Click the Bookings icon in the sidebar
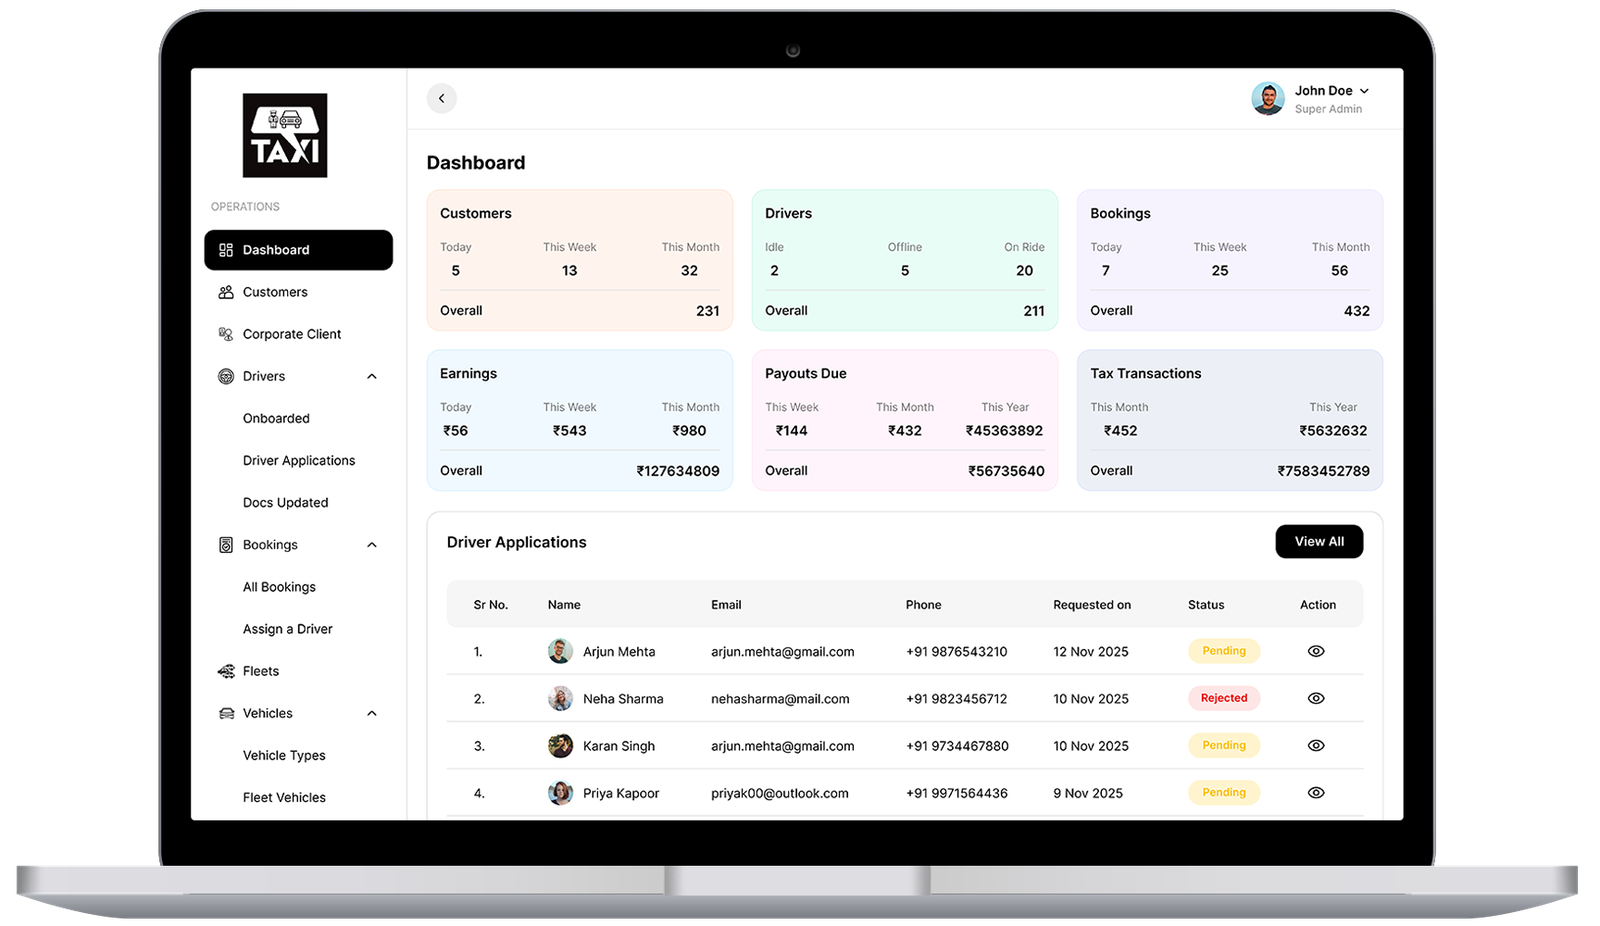The height and width of the screenshot is (926, 1600). click(x=225, y=544)
